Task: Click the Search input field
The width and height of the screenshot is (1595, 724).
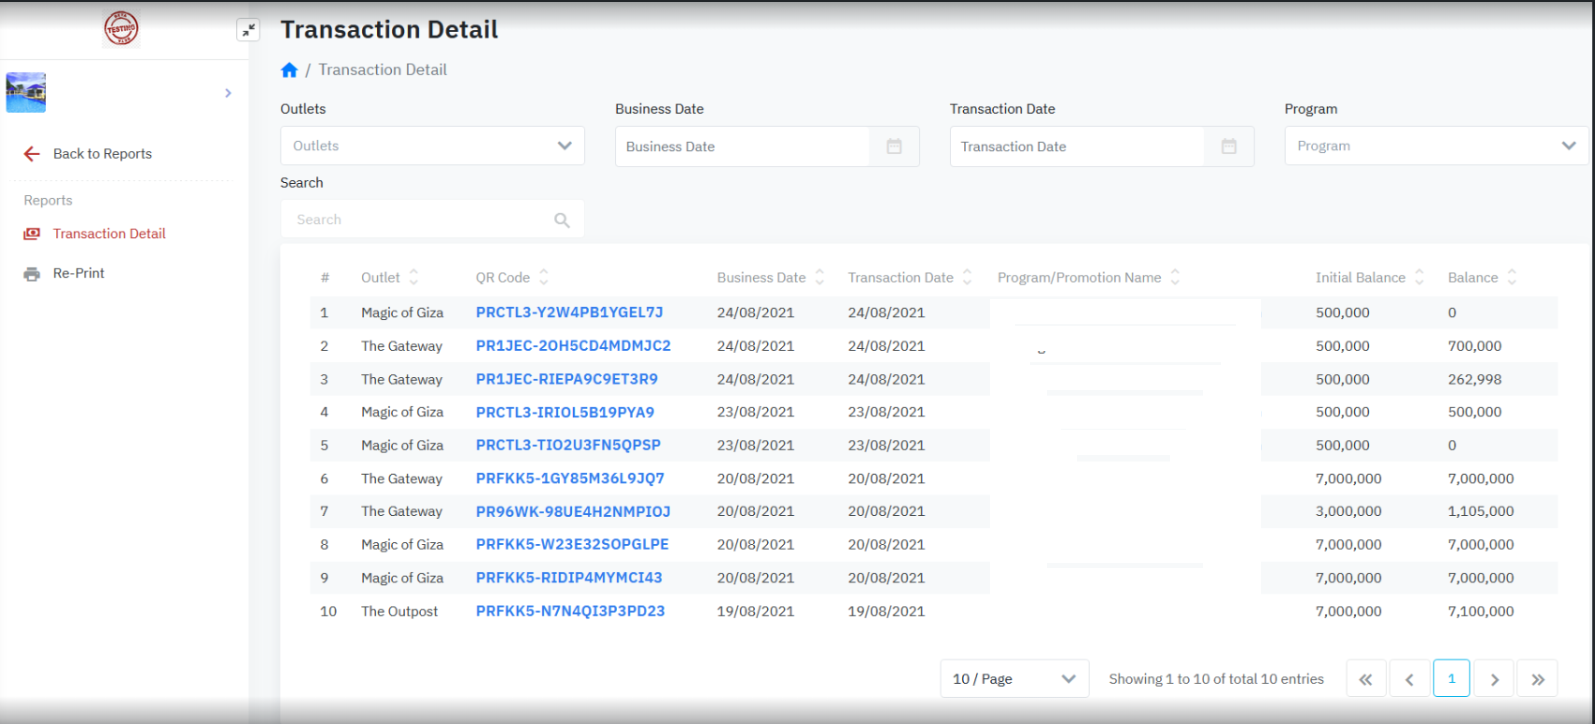Action: 420,220
